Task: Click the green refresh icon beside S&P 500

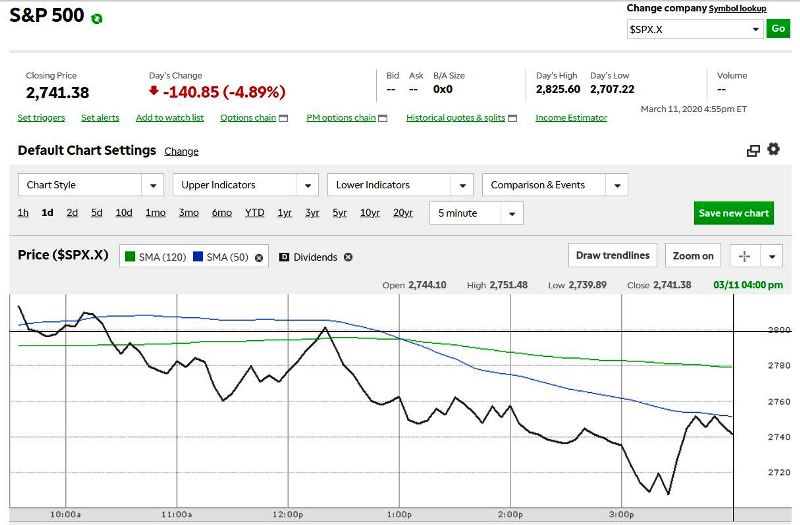Action: click(x=96, y=19)
